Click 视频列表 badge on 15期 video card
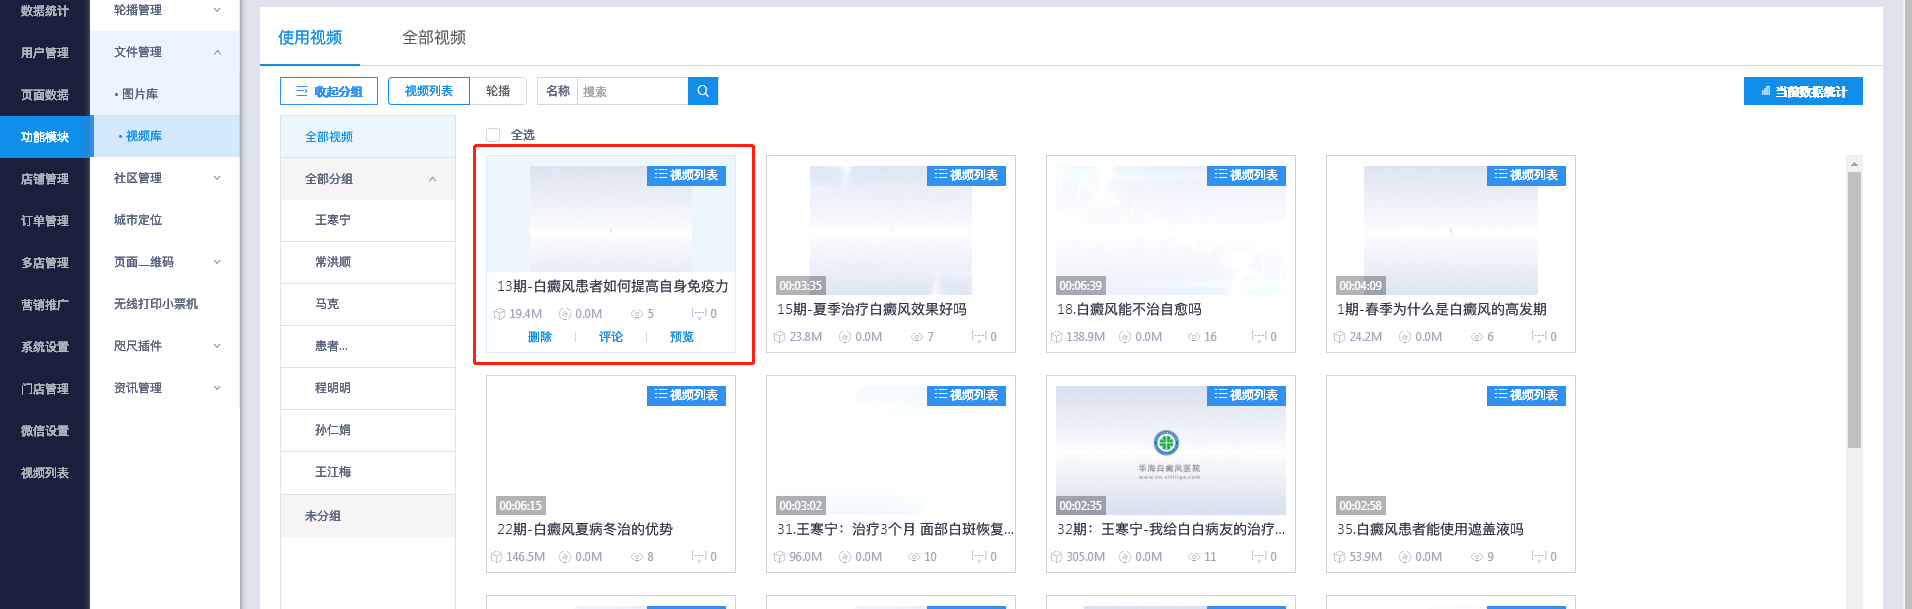The width and height of the screenshot is (1912, 609). click(x=966, y=175)
